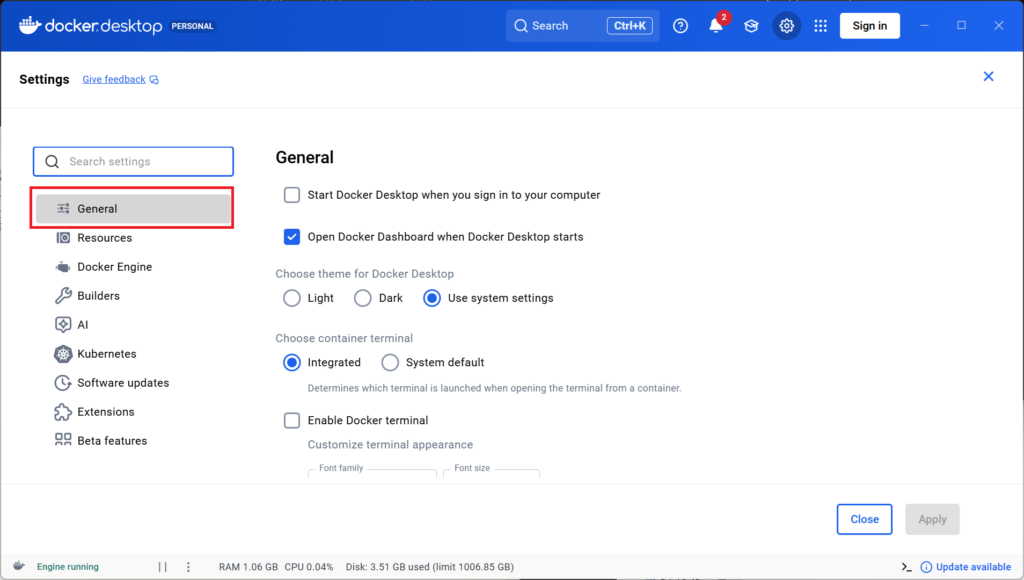Open the Software updates section
Image resolution: width=1024 pixels, height=580 pixels.
133,383
